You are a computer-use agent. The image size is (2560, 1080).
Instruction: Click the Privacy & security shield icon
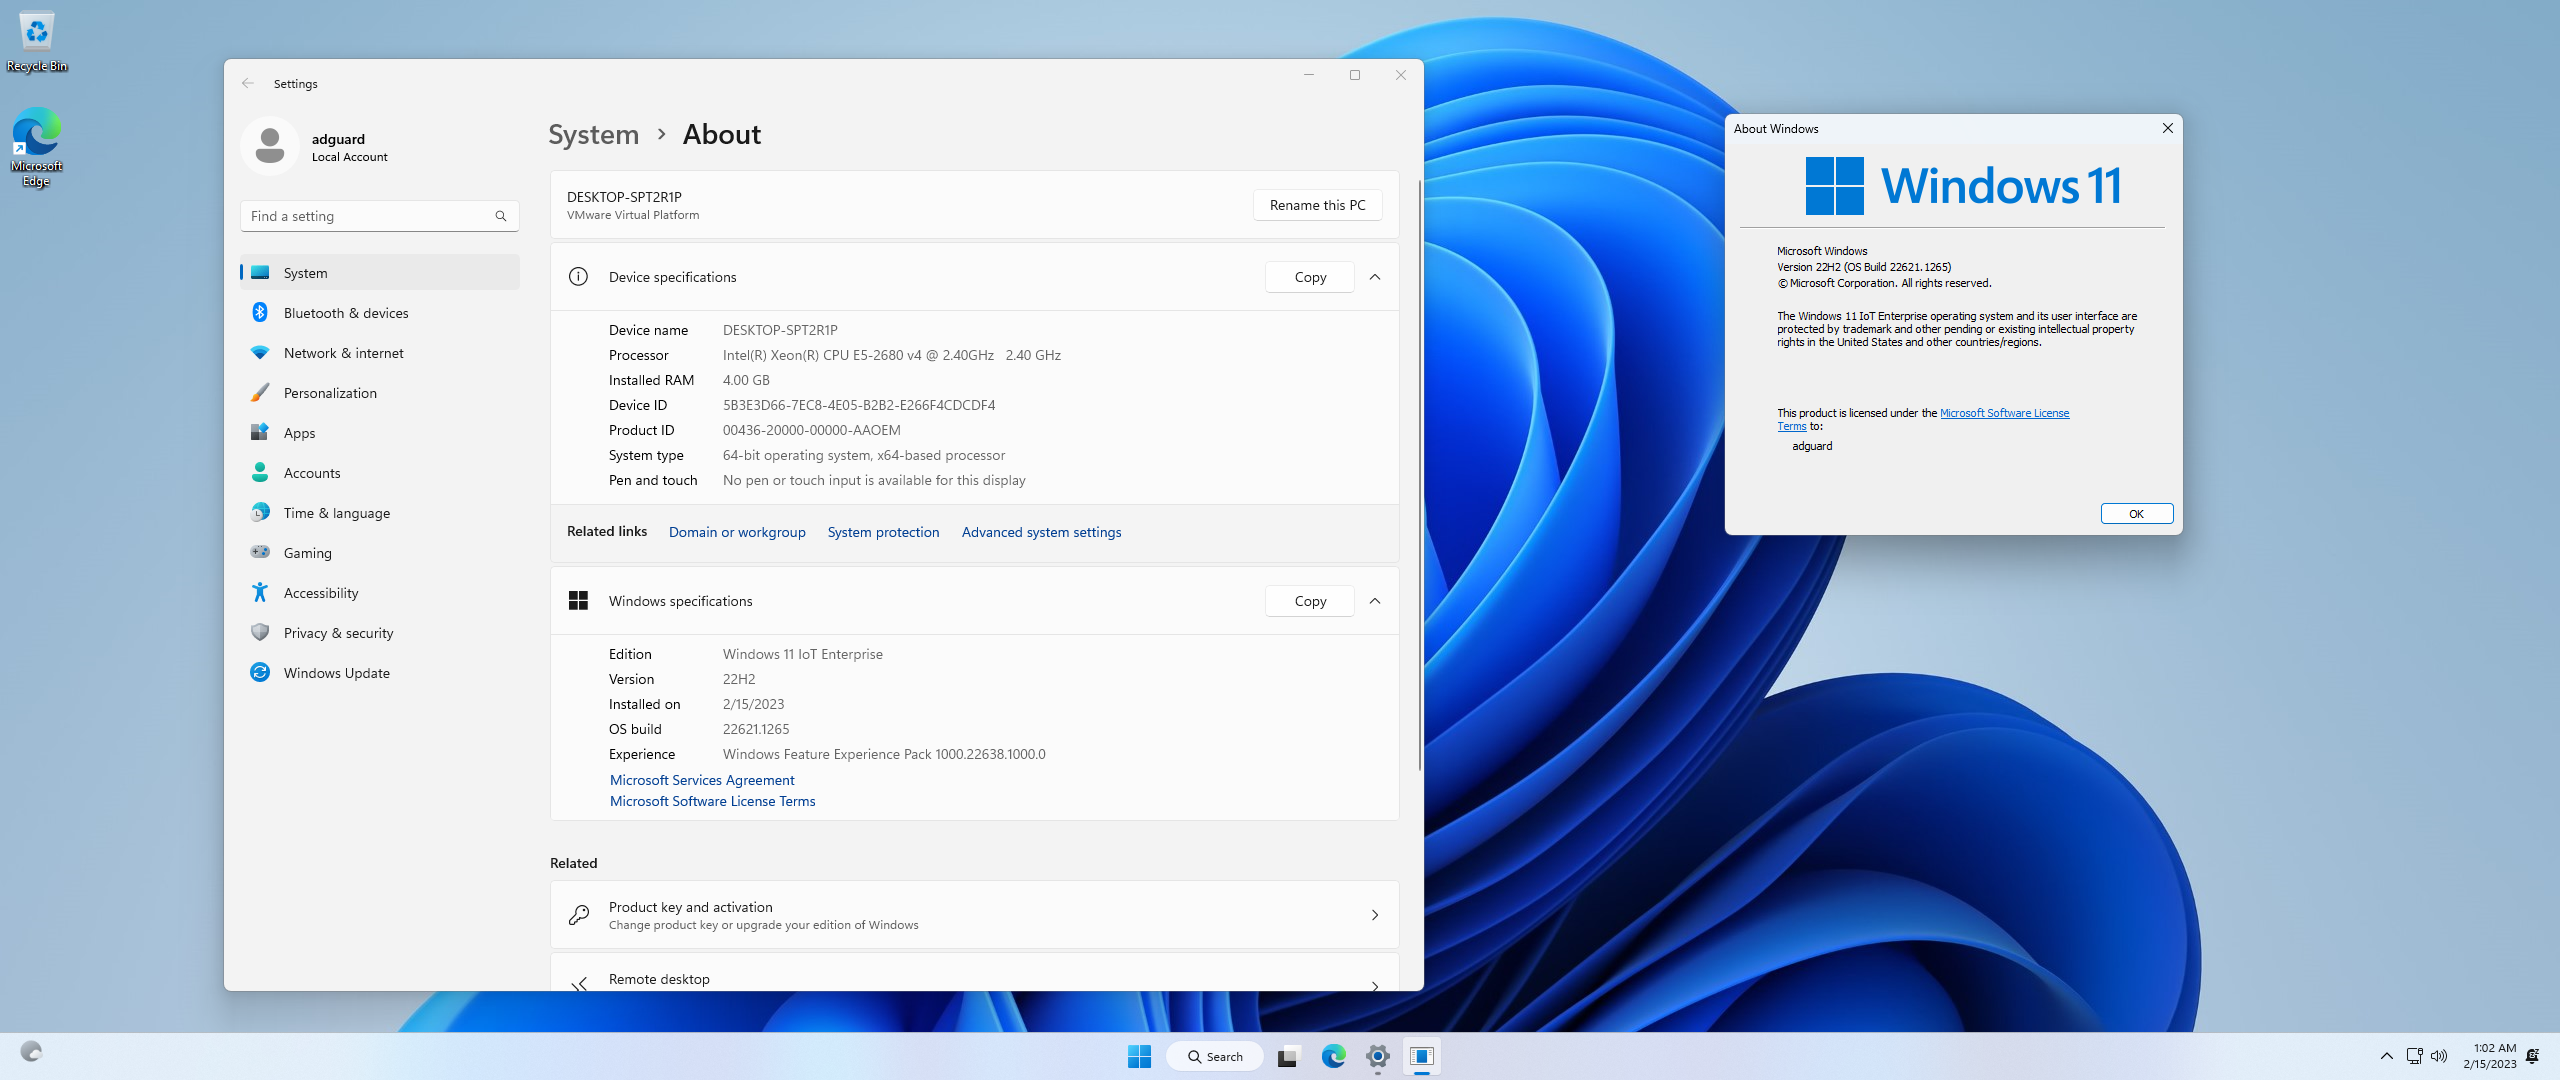260,632
